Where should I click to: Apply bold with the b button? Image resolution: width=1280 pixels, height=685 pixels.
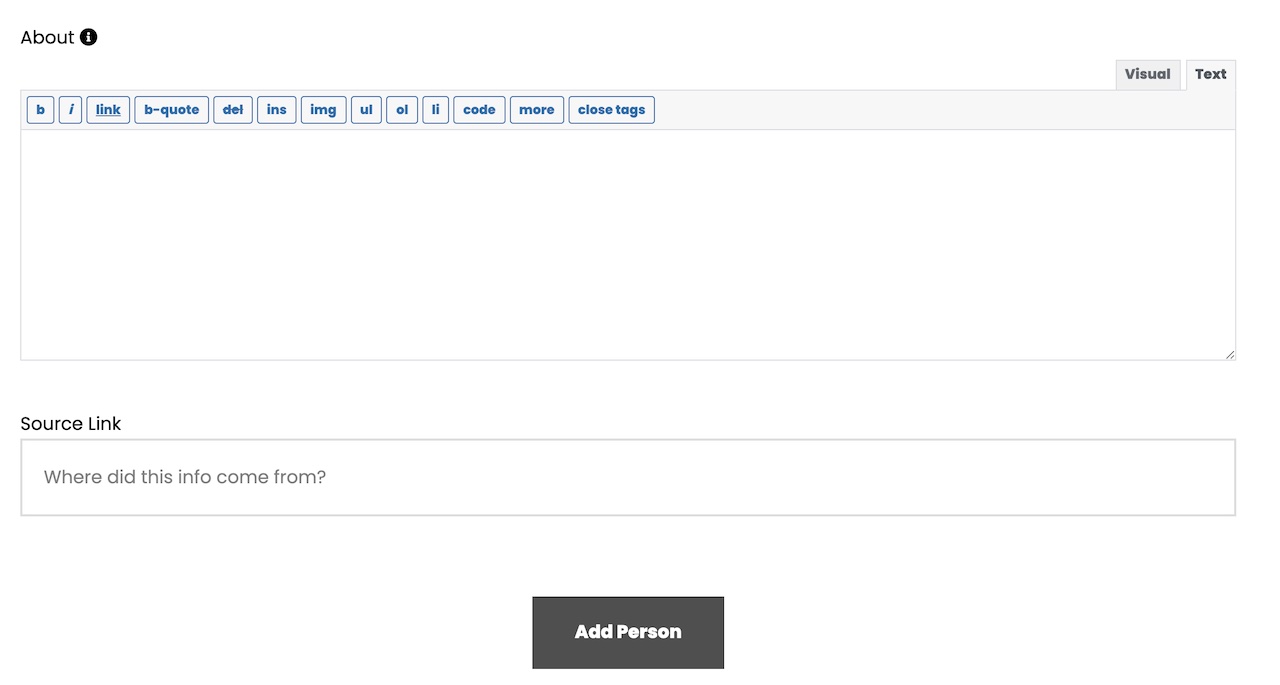41,110
